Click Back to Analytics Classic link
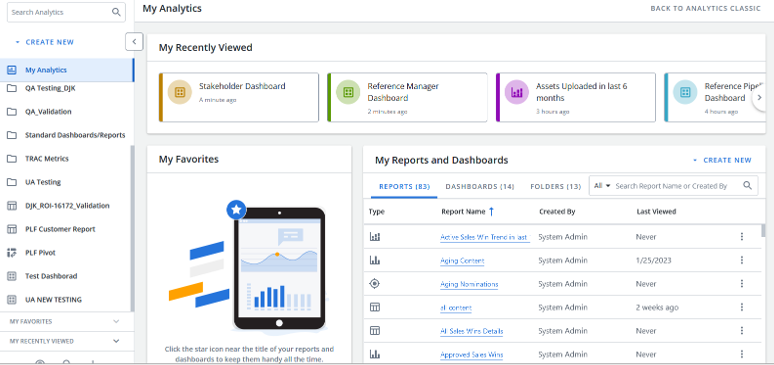Image resolution: width=774 pixels, height=365 pixels. (705, 8)
